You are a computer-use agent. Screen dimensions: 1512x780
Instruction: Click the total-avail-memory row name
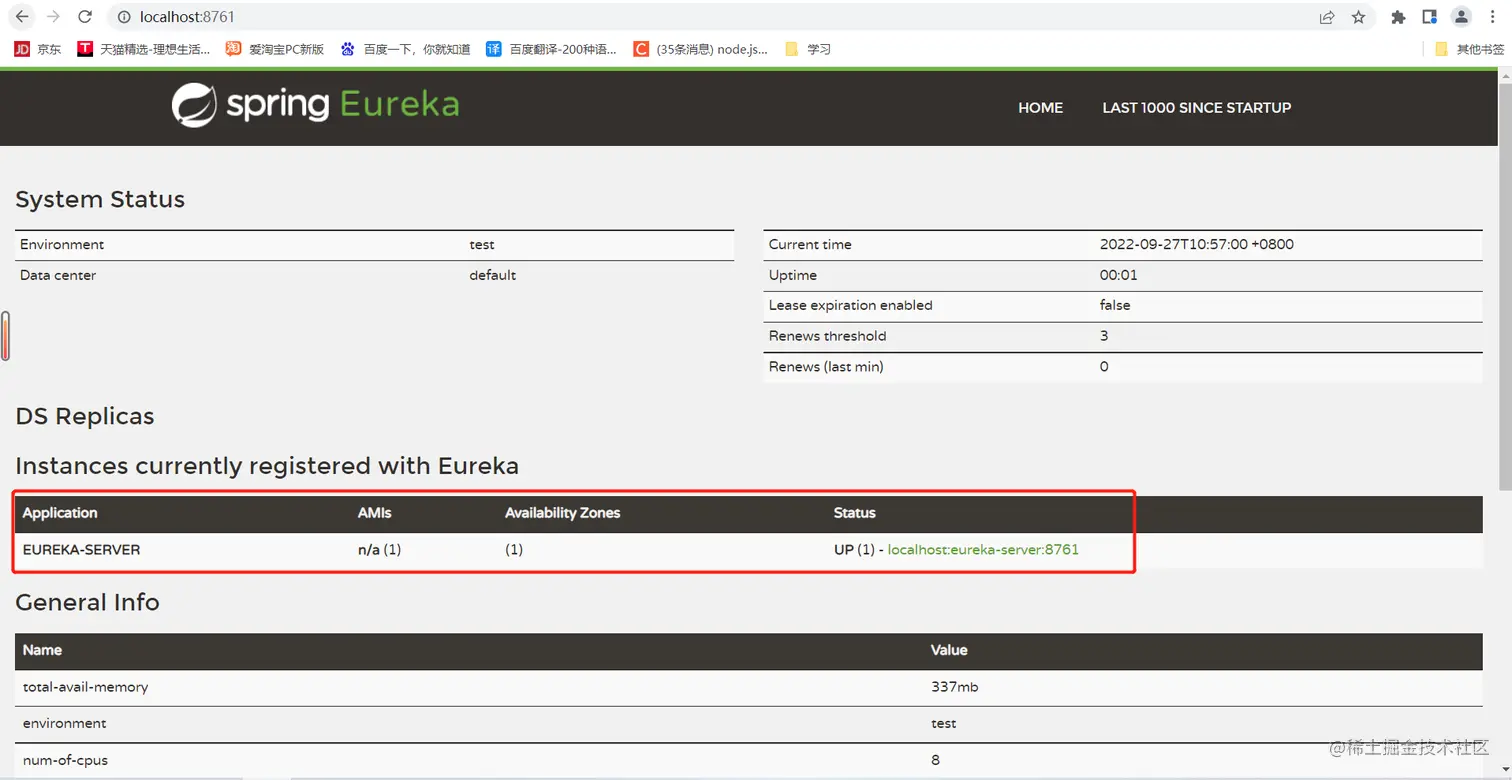click(85, 687)
